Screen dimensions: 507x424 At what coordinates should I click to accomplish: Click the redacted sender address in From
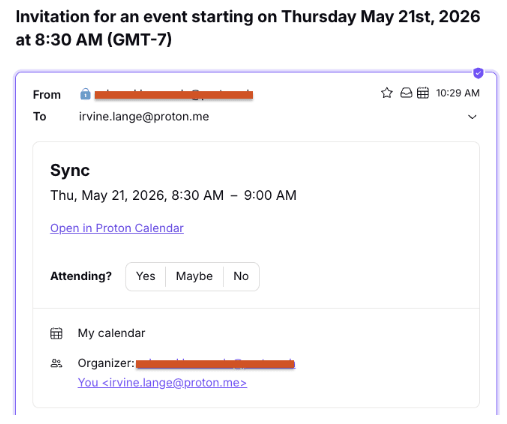pos(174,95)
